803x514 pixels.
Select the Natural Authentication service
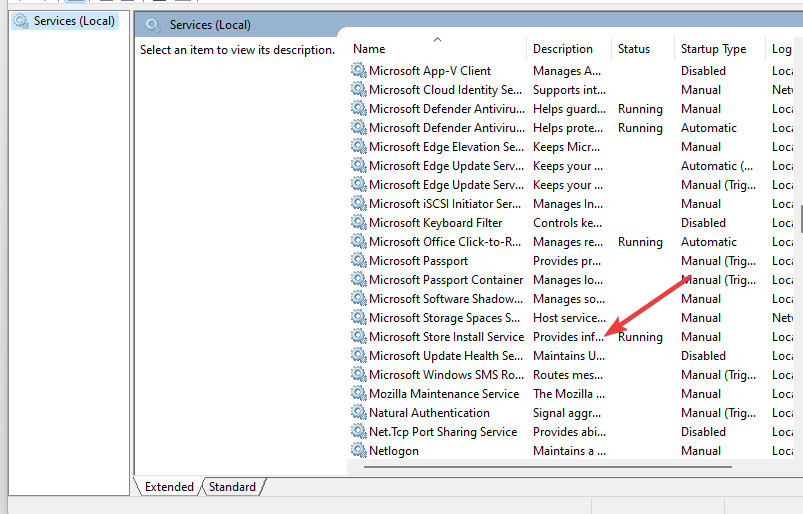[x=429, y=413]
